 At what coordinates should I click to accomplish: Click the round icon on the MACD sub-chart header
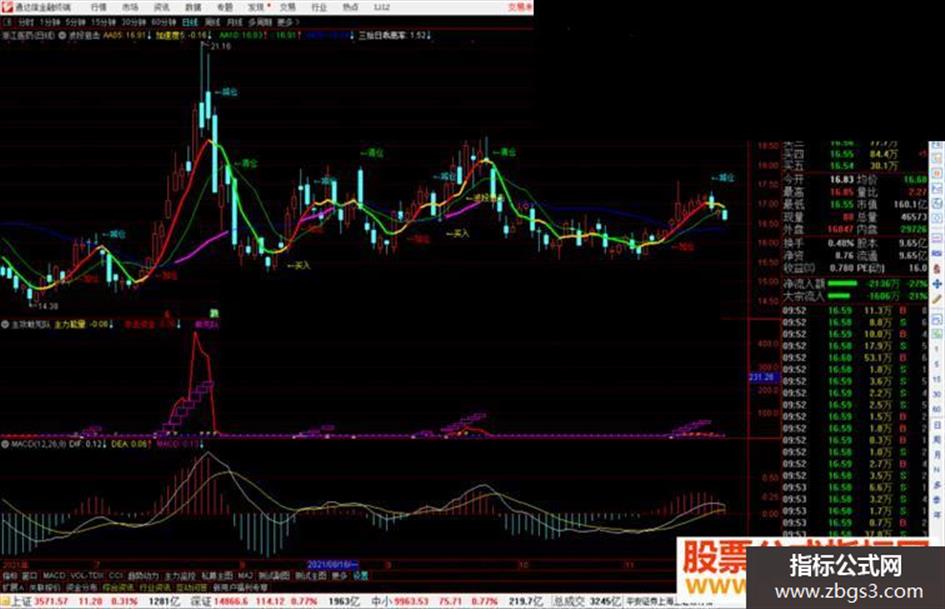click(5, 444)
